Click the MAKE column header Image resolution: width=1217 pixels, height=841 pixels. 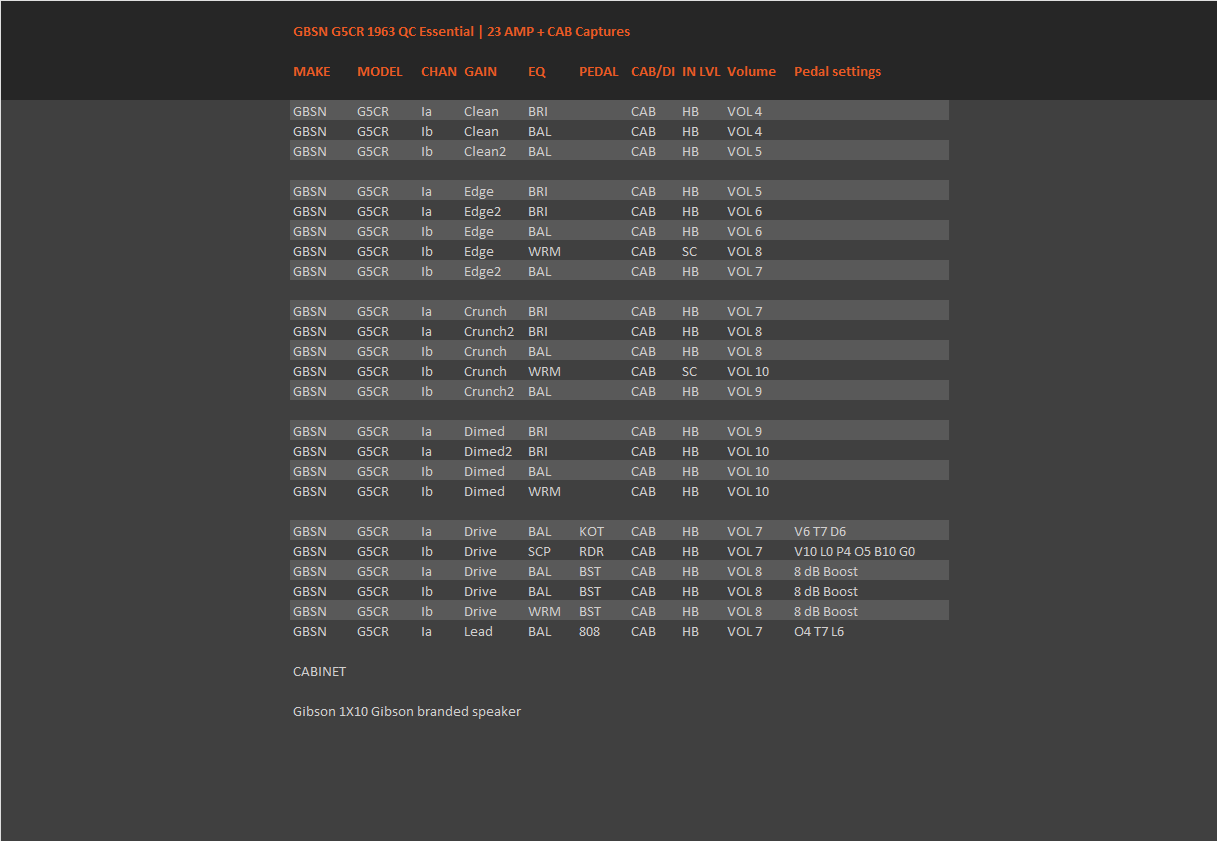[x=311, y=71]
